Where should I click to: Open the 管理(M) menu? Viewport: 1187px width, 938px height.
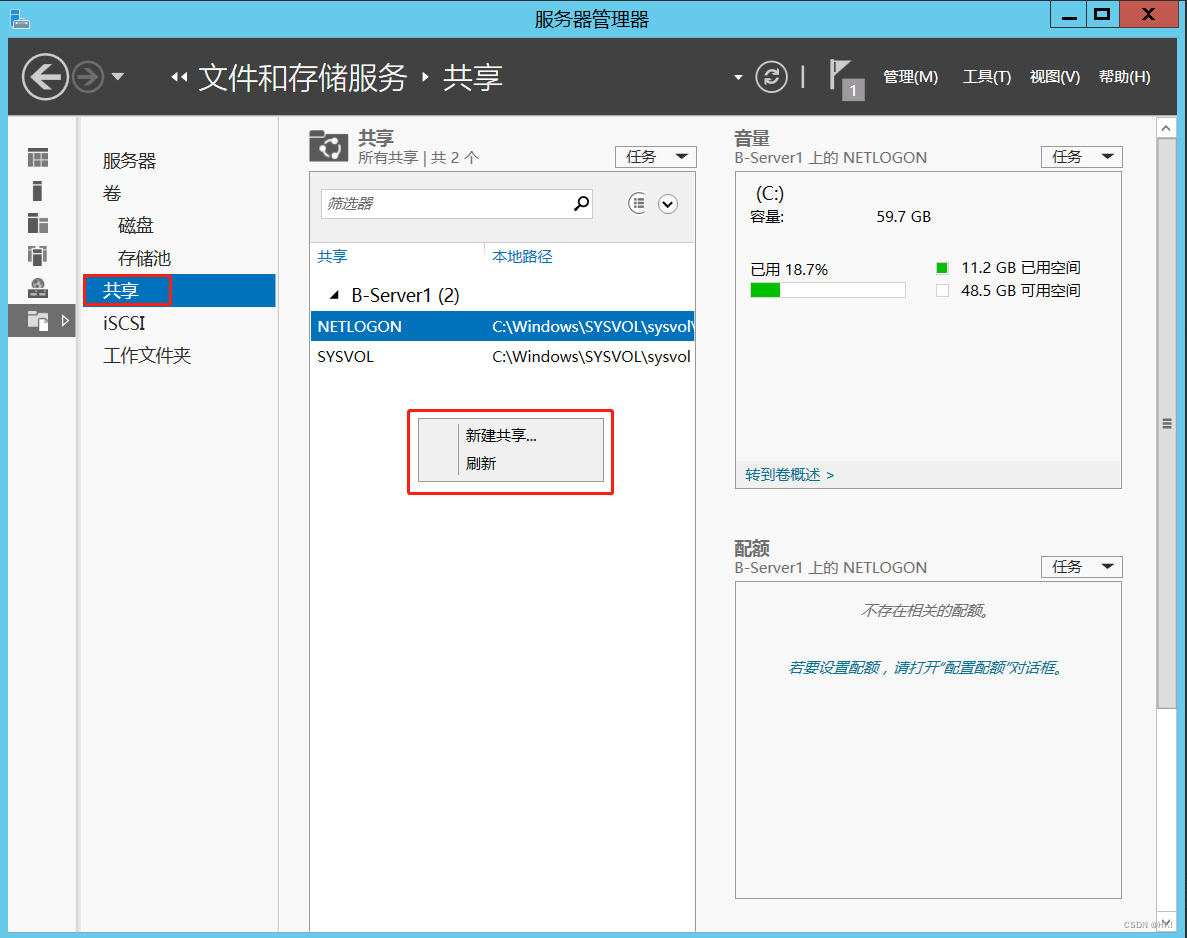pyautogui.click(x=910, y=76)
